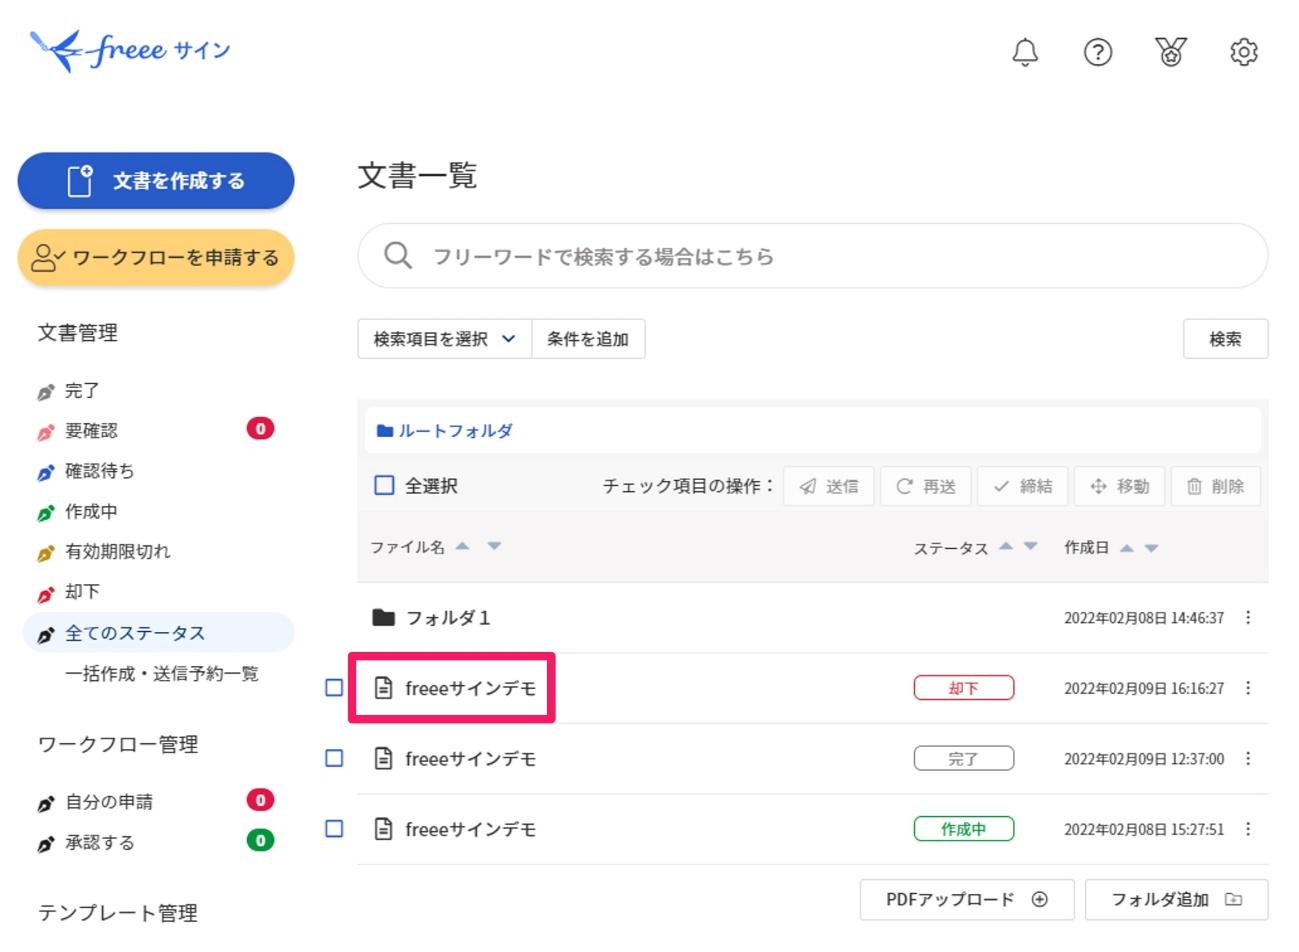
Task: Focus the フリーワード search field
Action: 812,256
